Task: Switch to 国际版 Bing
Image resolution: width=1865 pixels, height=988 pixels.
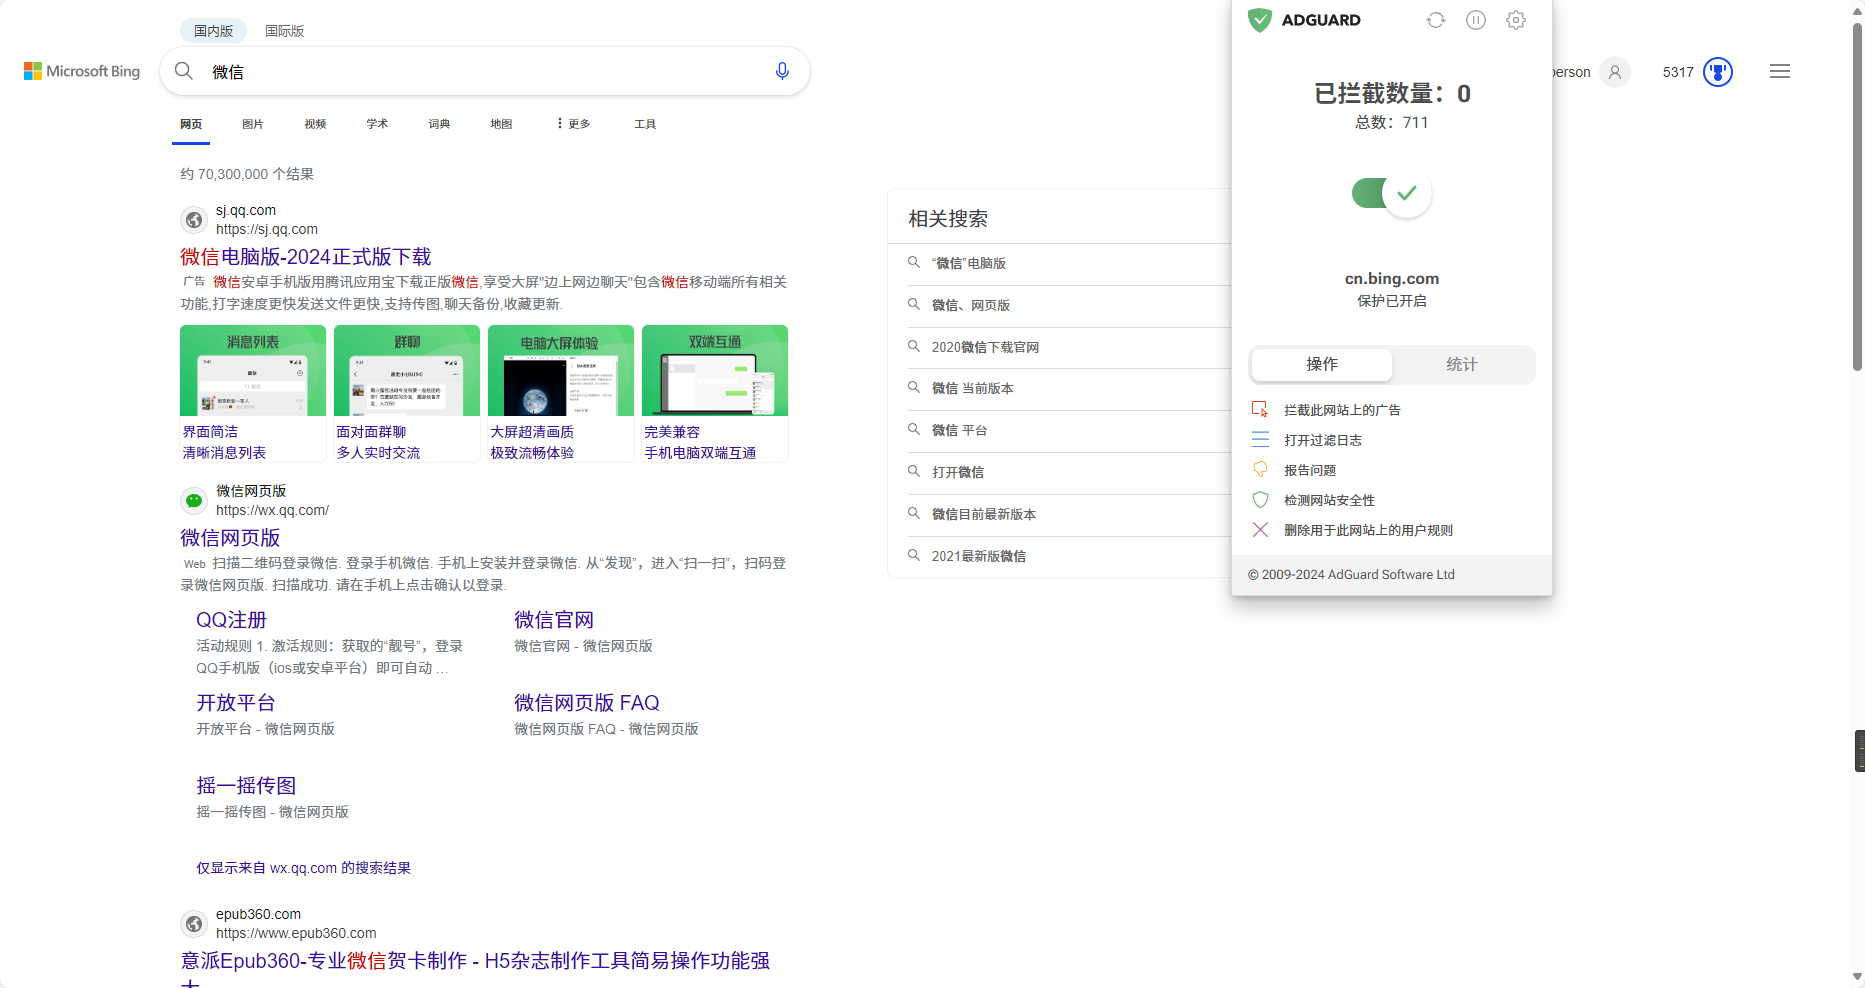Action: pos(284,31)
